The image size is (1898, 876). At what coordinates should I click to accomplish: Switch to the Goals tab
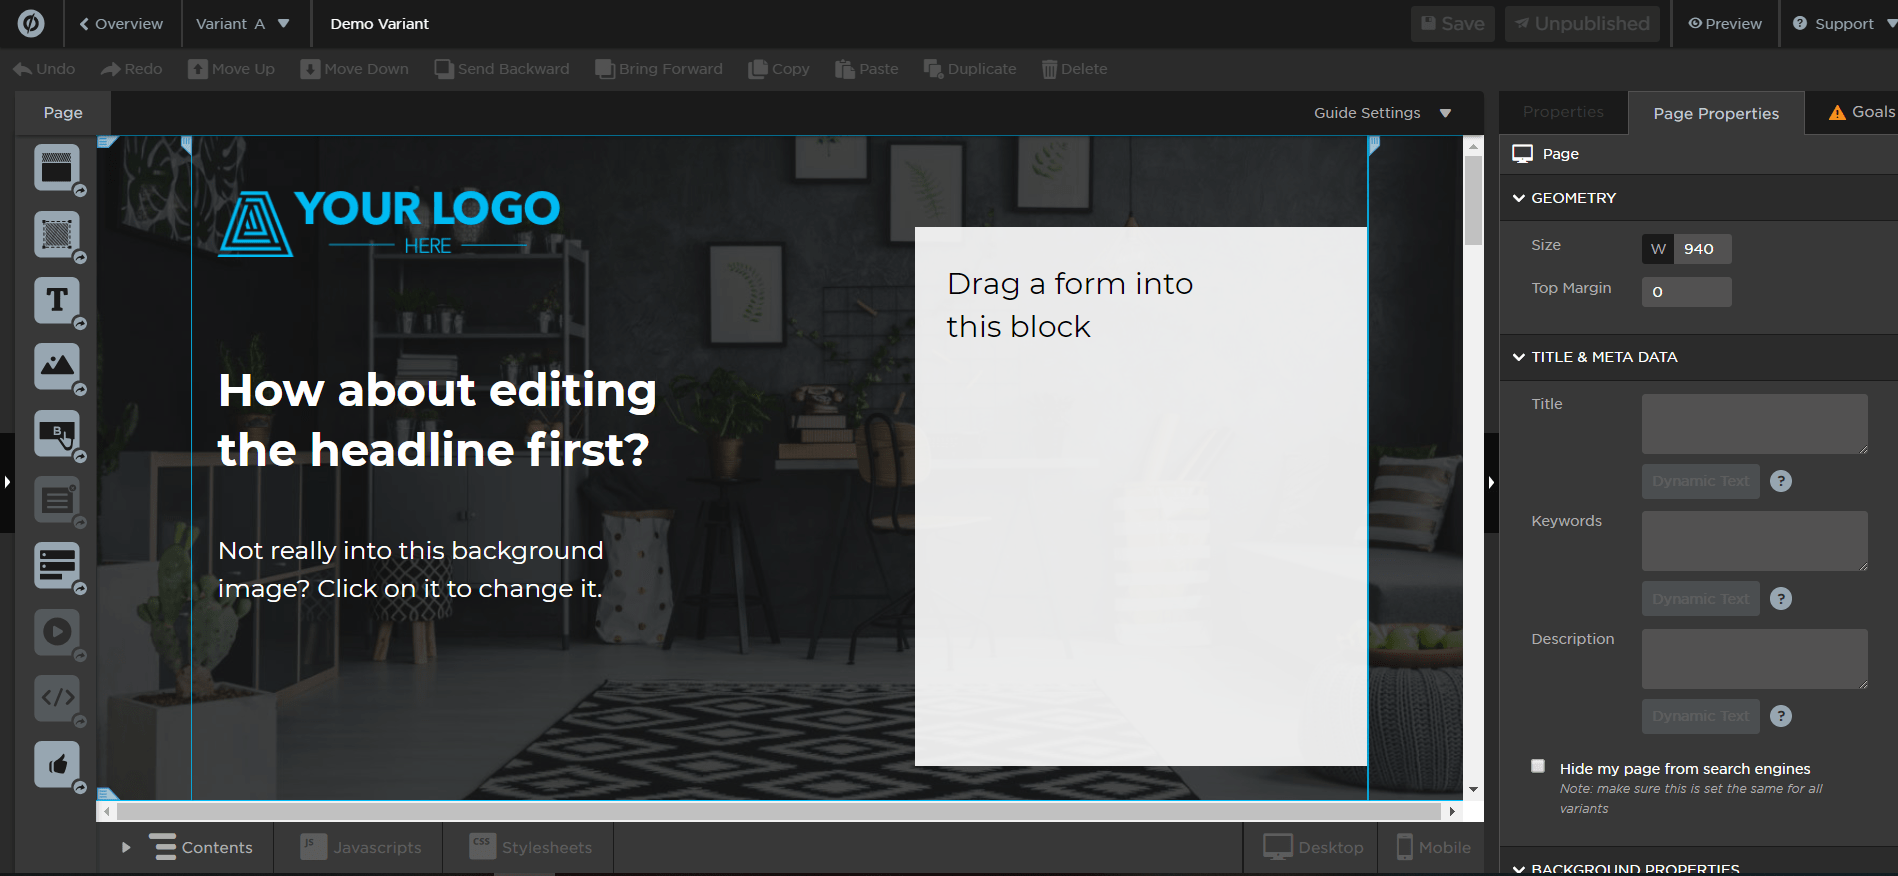1861,112
